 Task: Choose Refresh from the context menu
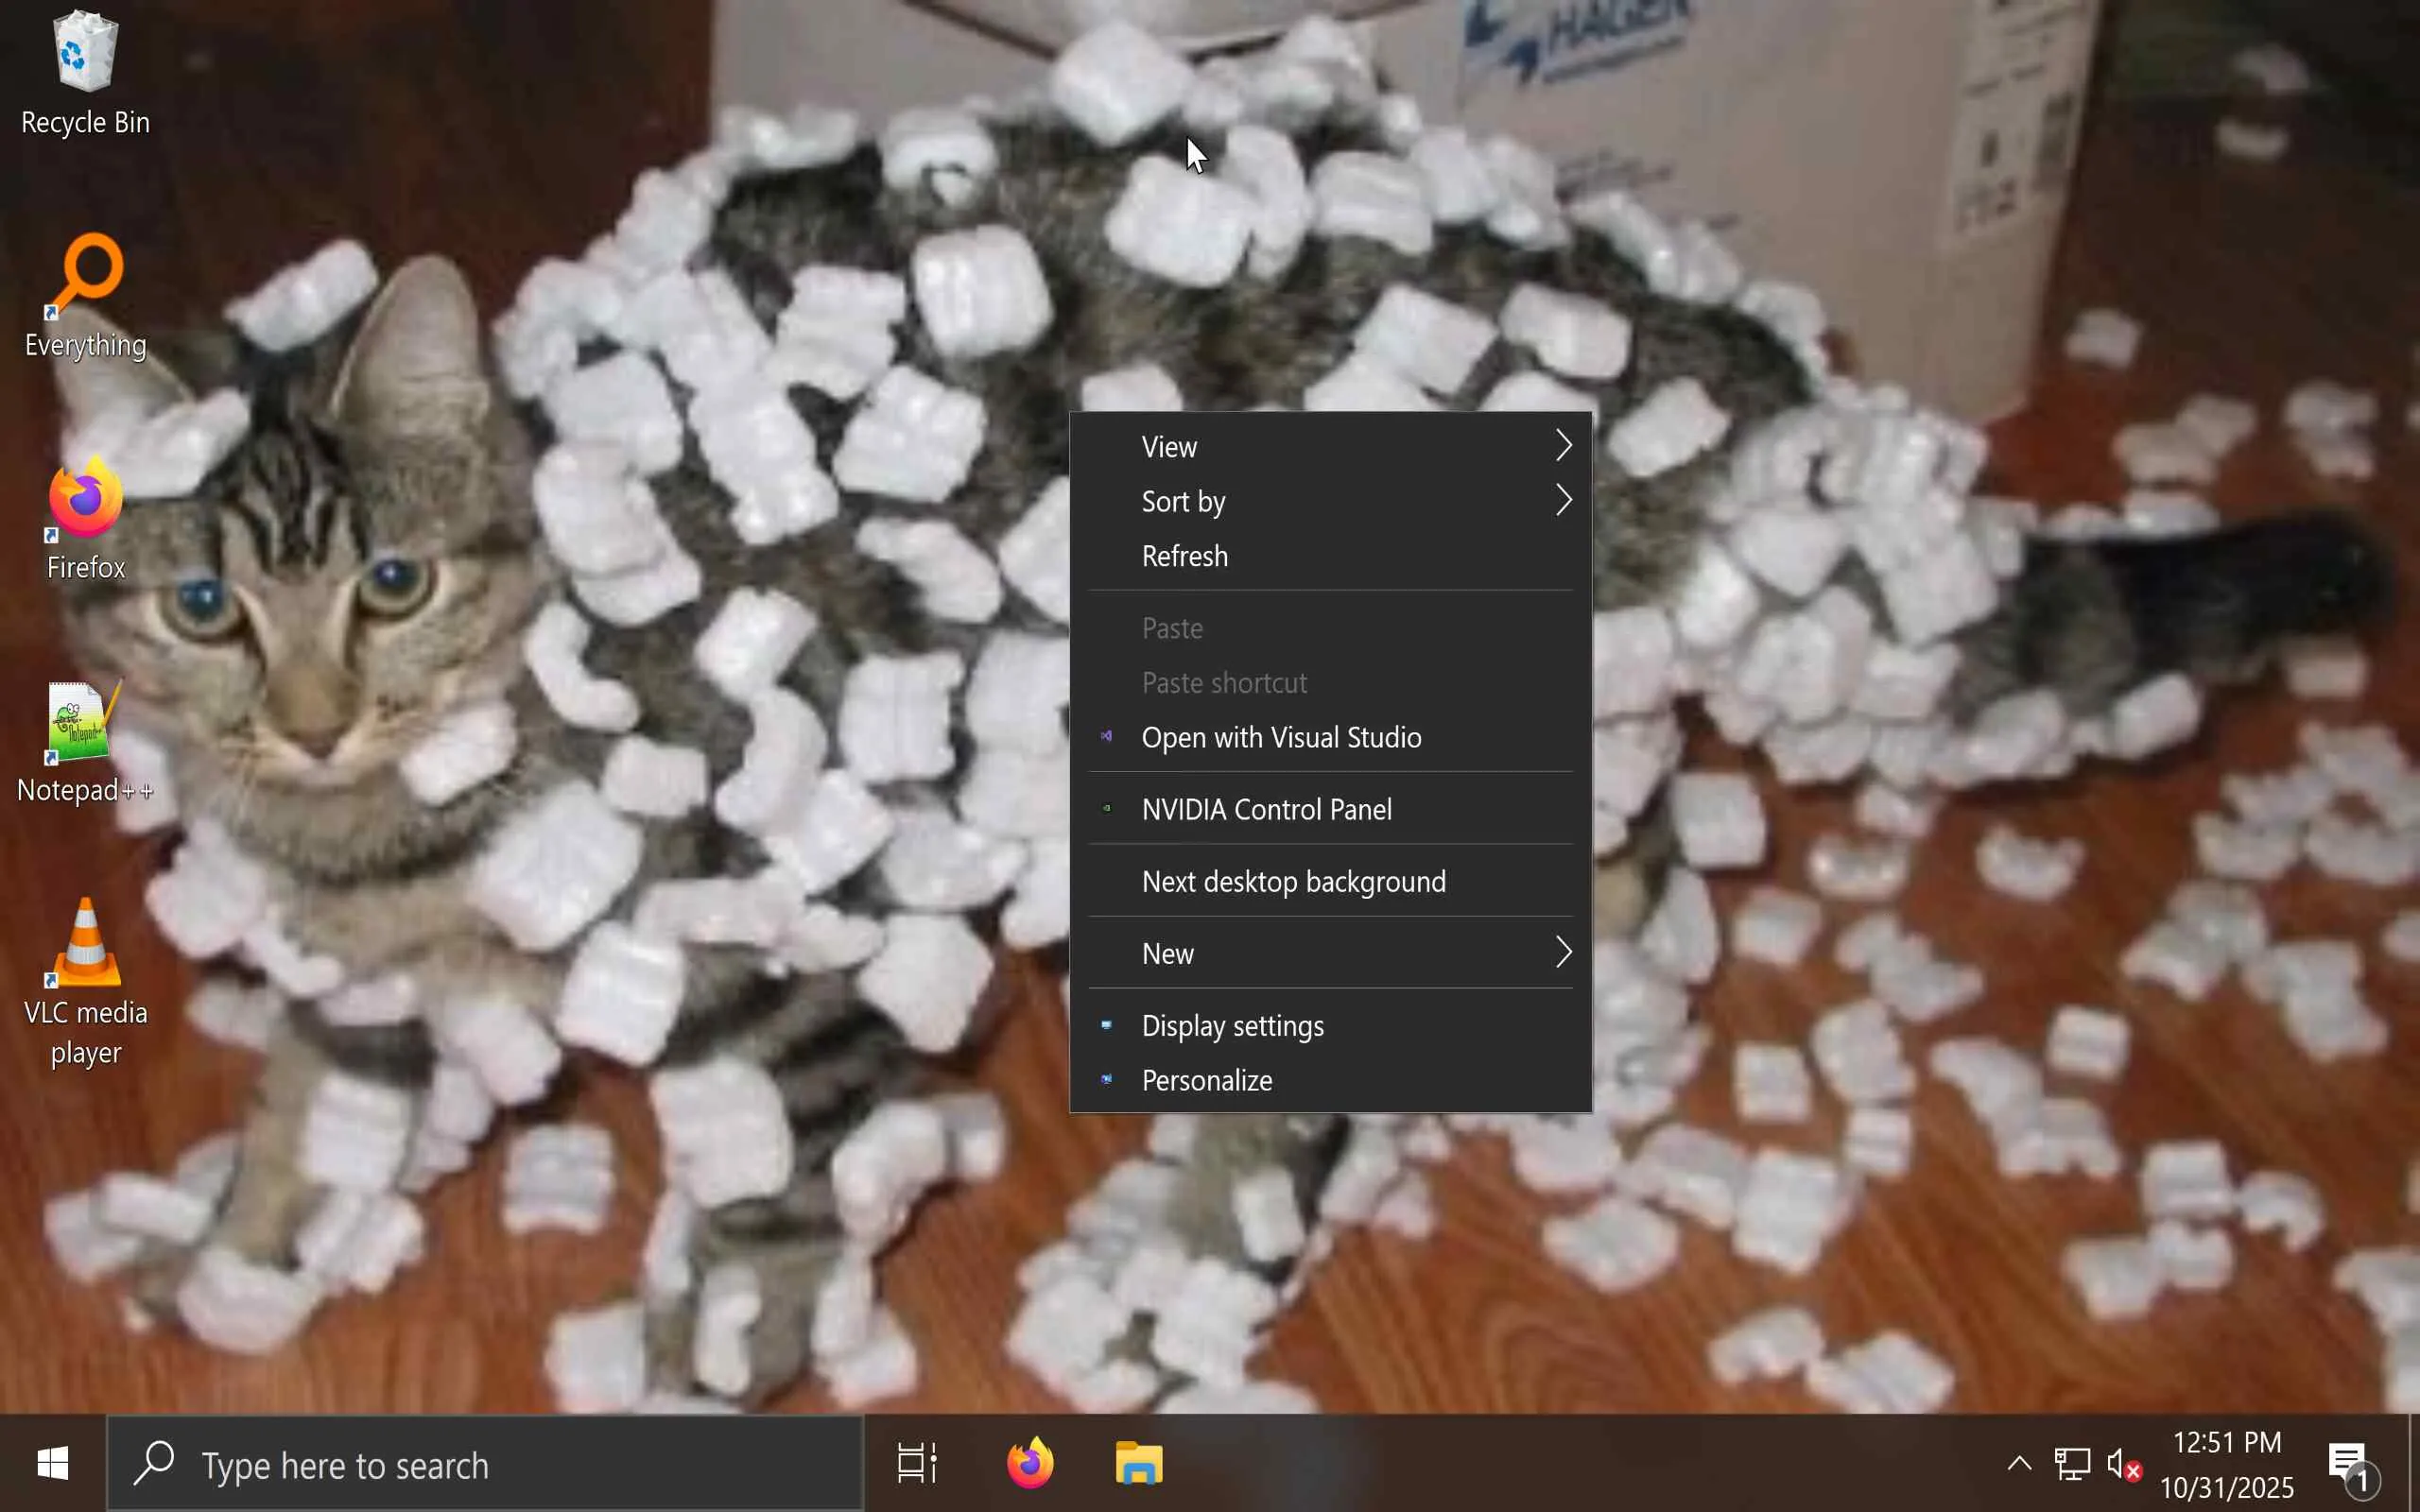(1185, 556)
